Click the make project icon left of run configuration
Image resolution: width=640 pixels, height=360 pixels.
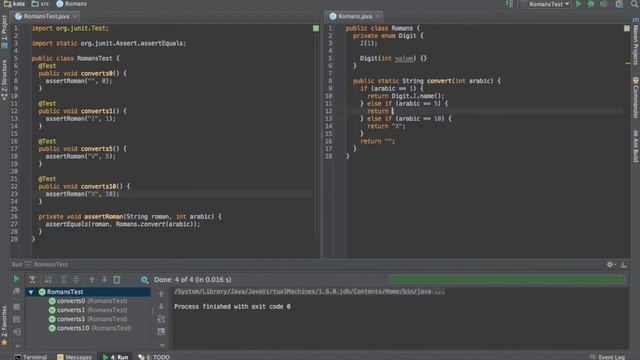pyautogui.click(x=509, y=4)
